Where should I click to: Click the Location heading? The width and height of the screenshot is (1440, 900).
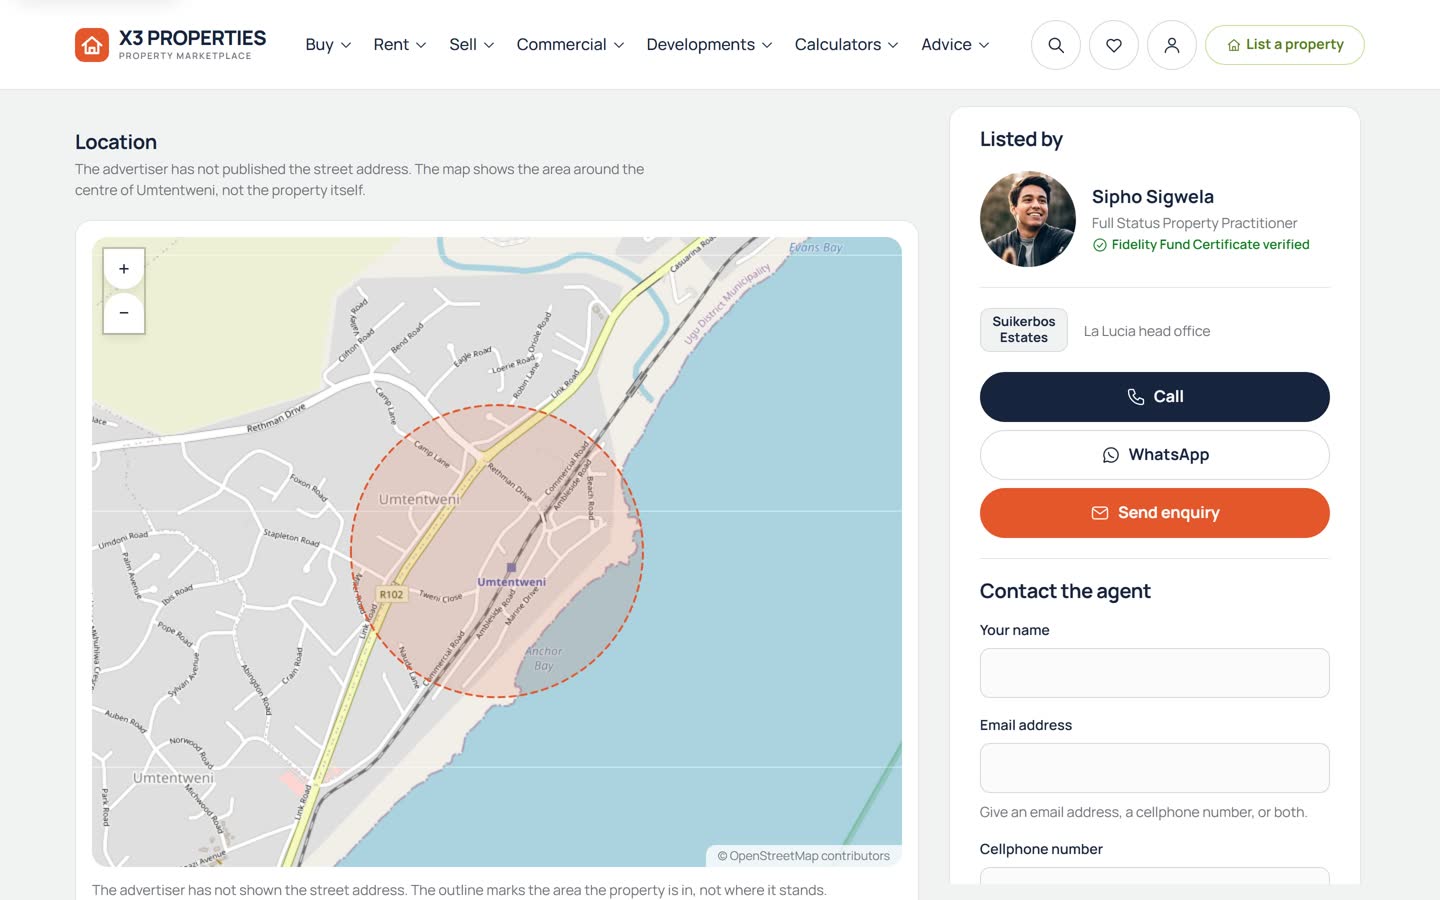116,142
